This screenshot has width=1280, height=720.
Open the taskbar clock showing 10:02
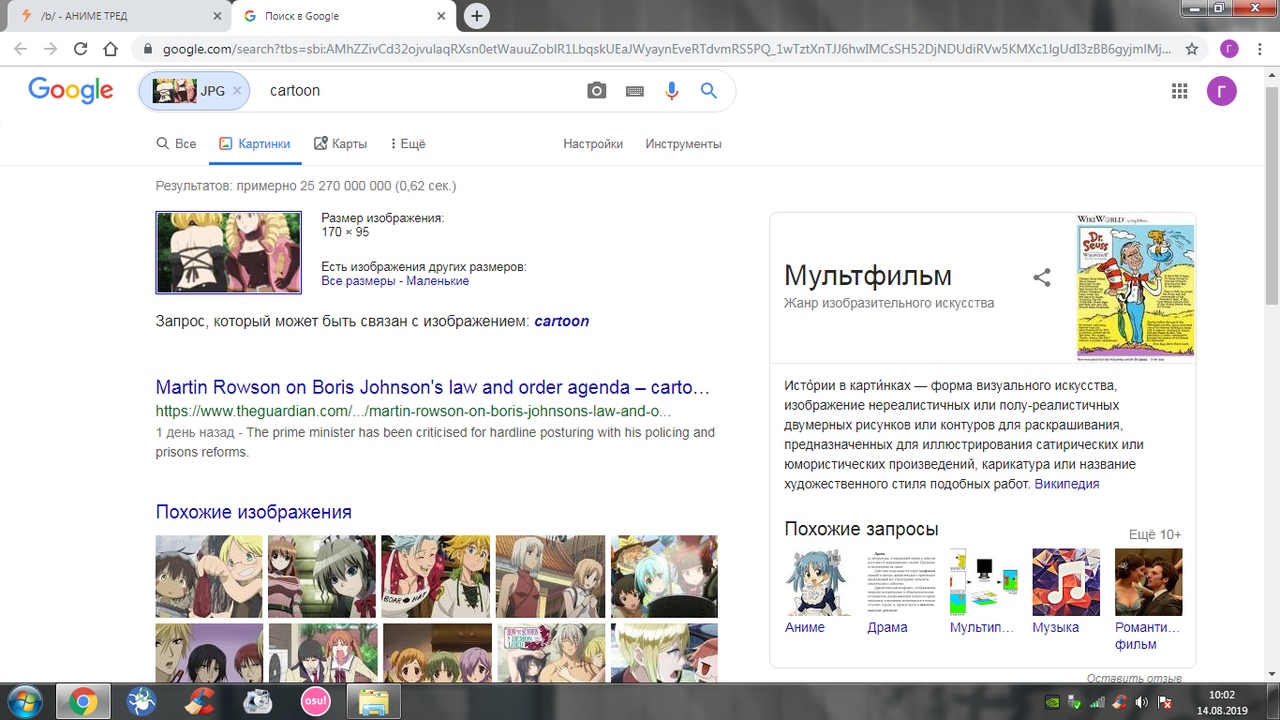[x=1221, y=702]
